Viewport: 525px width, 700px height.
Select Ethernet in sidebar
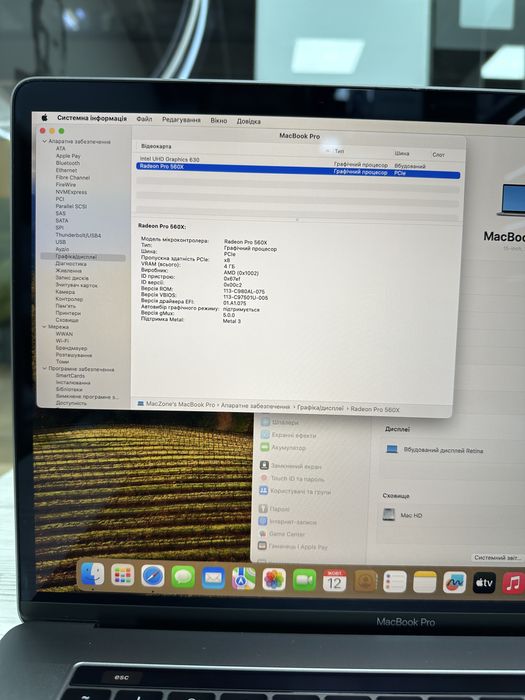click(x=66, y=170)
